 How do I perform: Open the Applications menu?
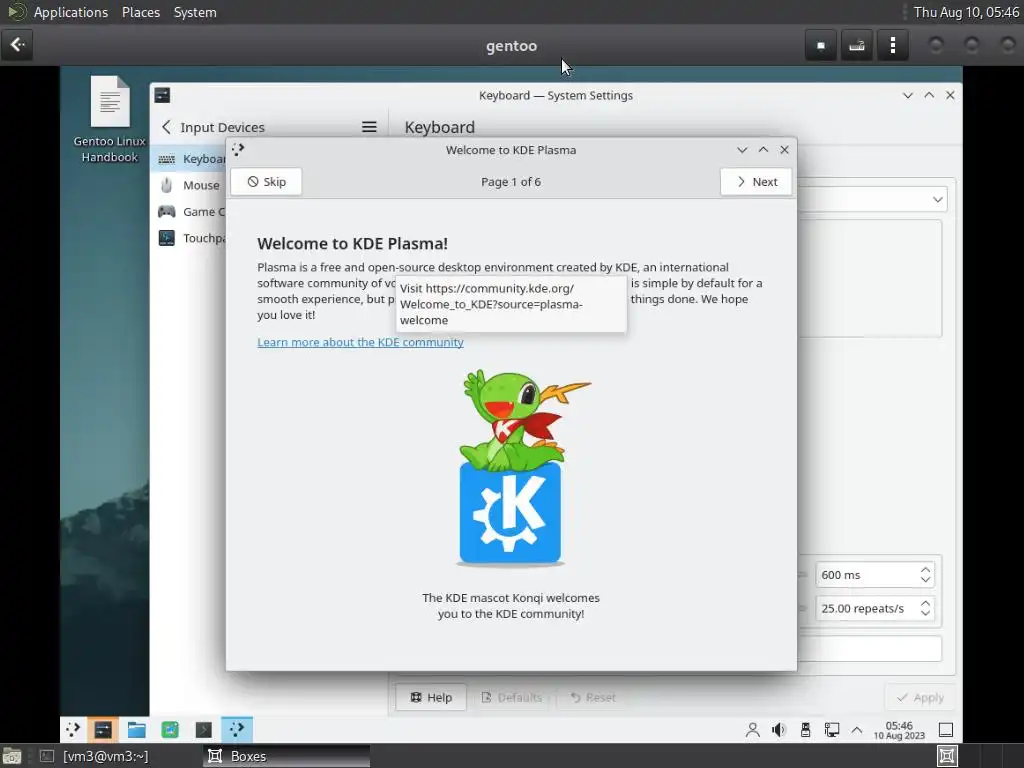click(71, 12)
